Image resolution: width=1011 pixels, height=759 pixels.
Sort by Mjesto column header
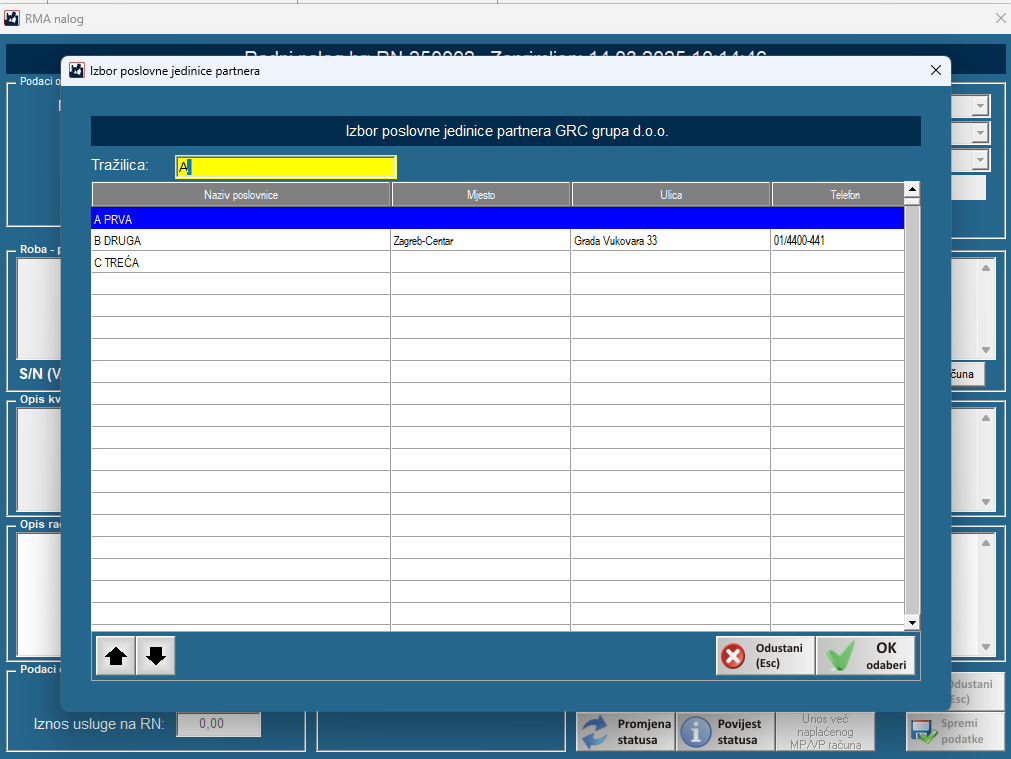481,195
